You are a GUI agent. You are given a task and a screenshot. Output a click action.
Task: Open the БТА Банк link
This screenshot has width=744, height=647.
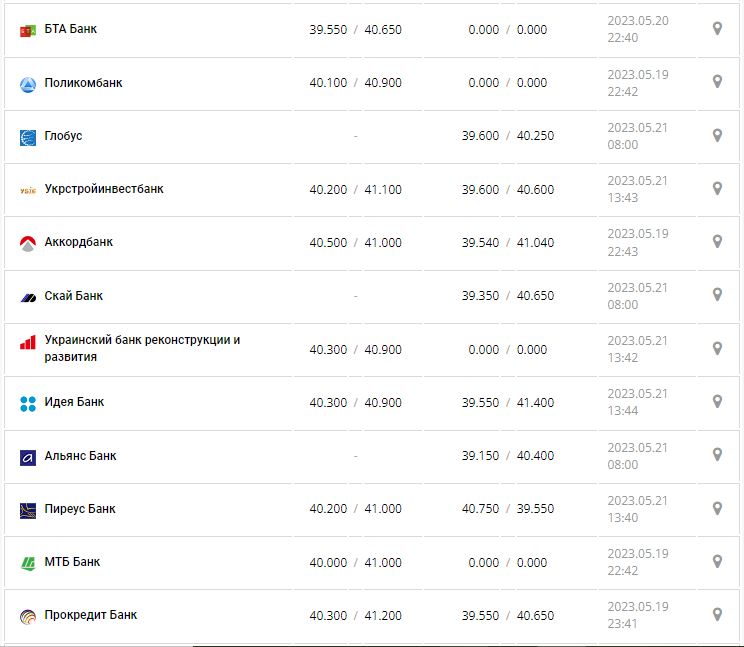coord(71,29)
